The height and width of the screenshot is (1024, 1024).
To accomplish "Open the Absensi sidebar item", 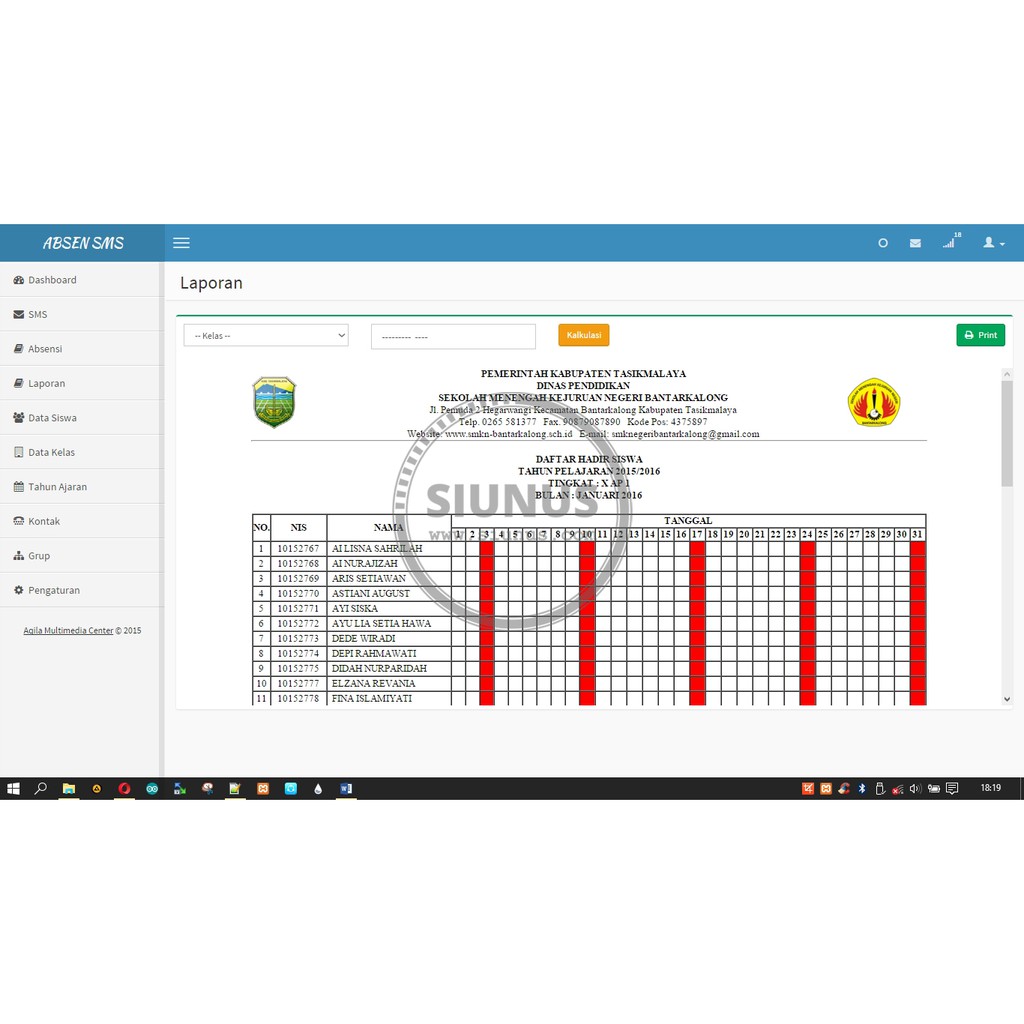I will tap(45, 349).
